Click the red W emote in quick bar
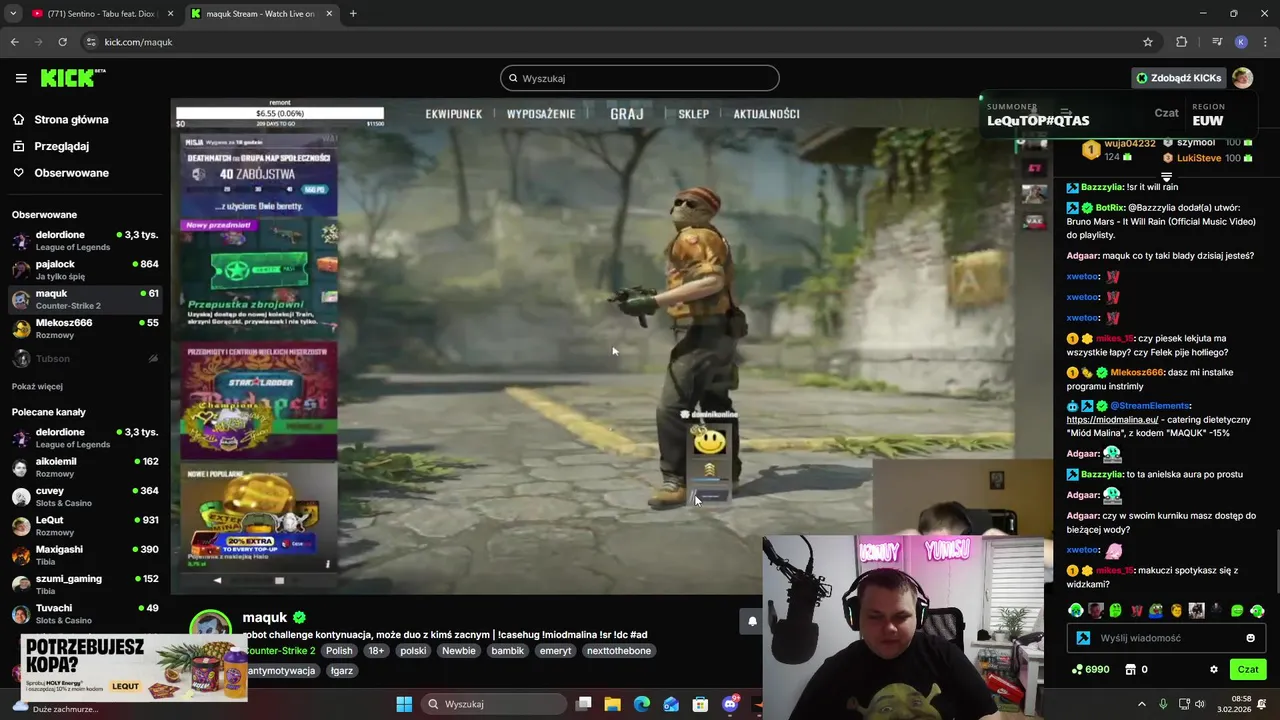The height and width of the screenshot is (720, 1280). pyautogui.click(x=1137, y=611)
